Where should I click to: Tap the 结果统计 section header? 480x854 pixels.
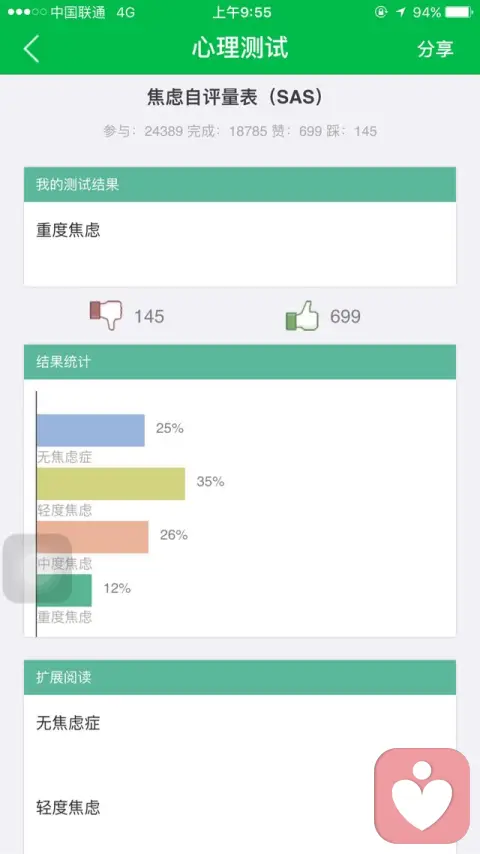coord(240,362)
